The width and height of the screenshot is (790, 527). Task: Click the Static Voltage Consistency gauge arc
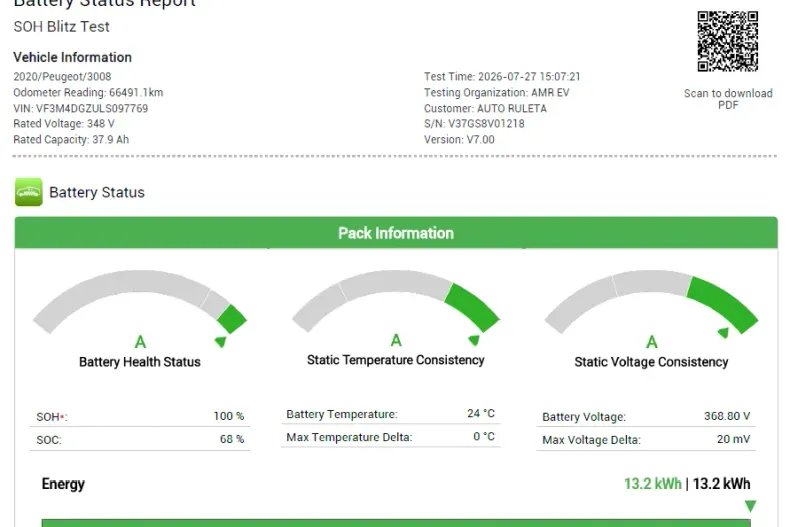[x=651, y=302]
